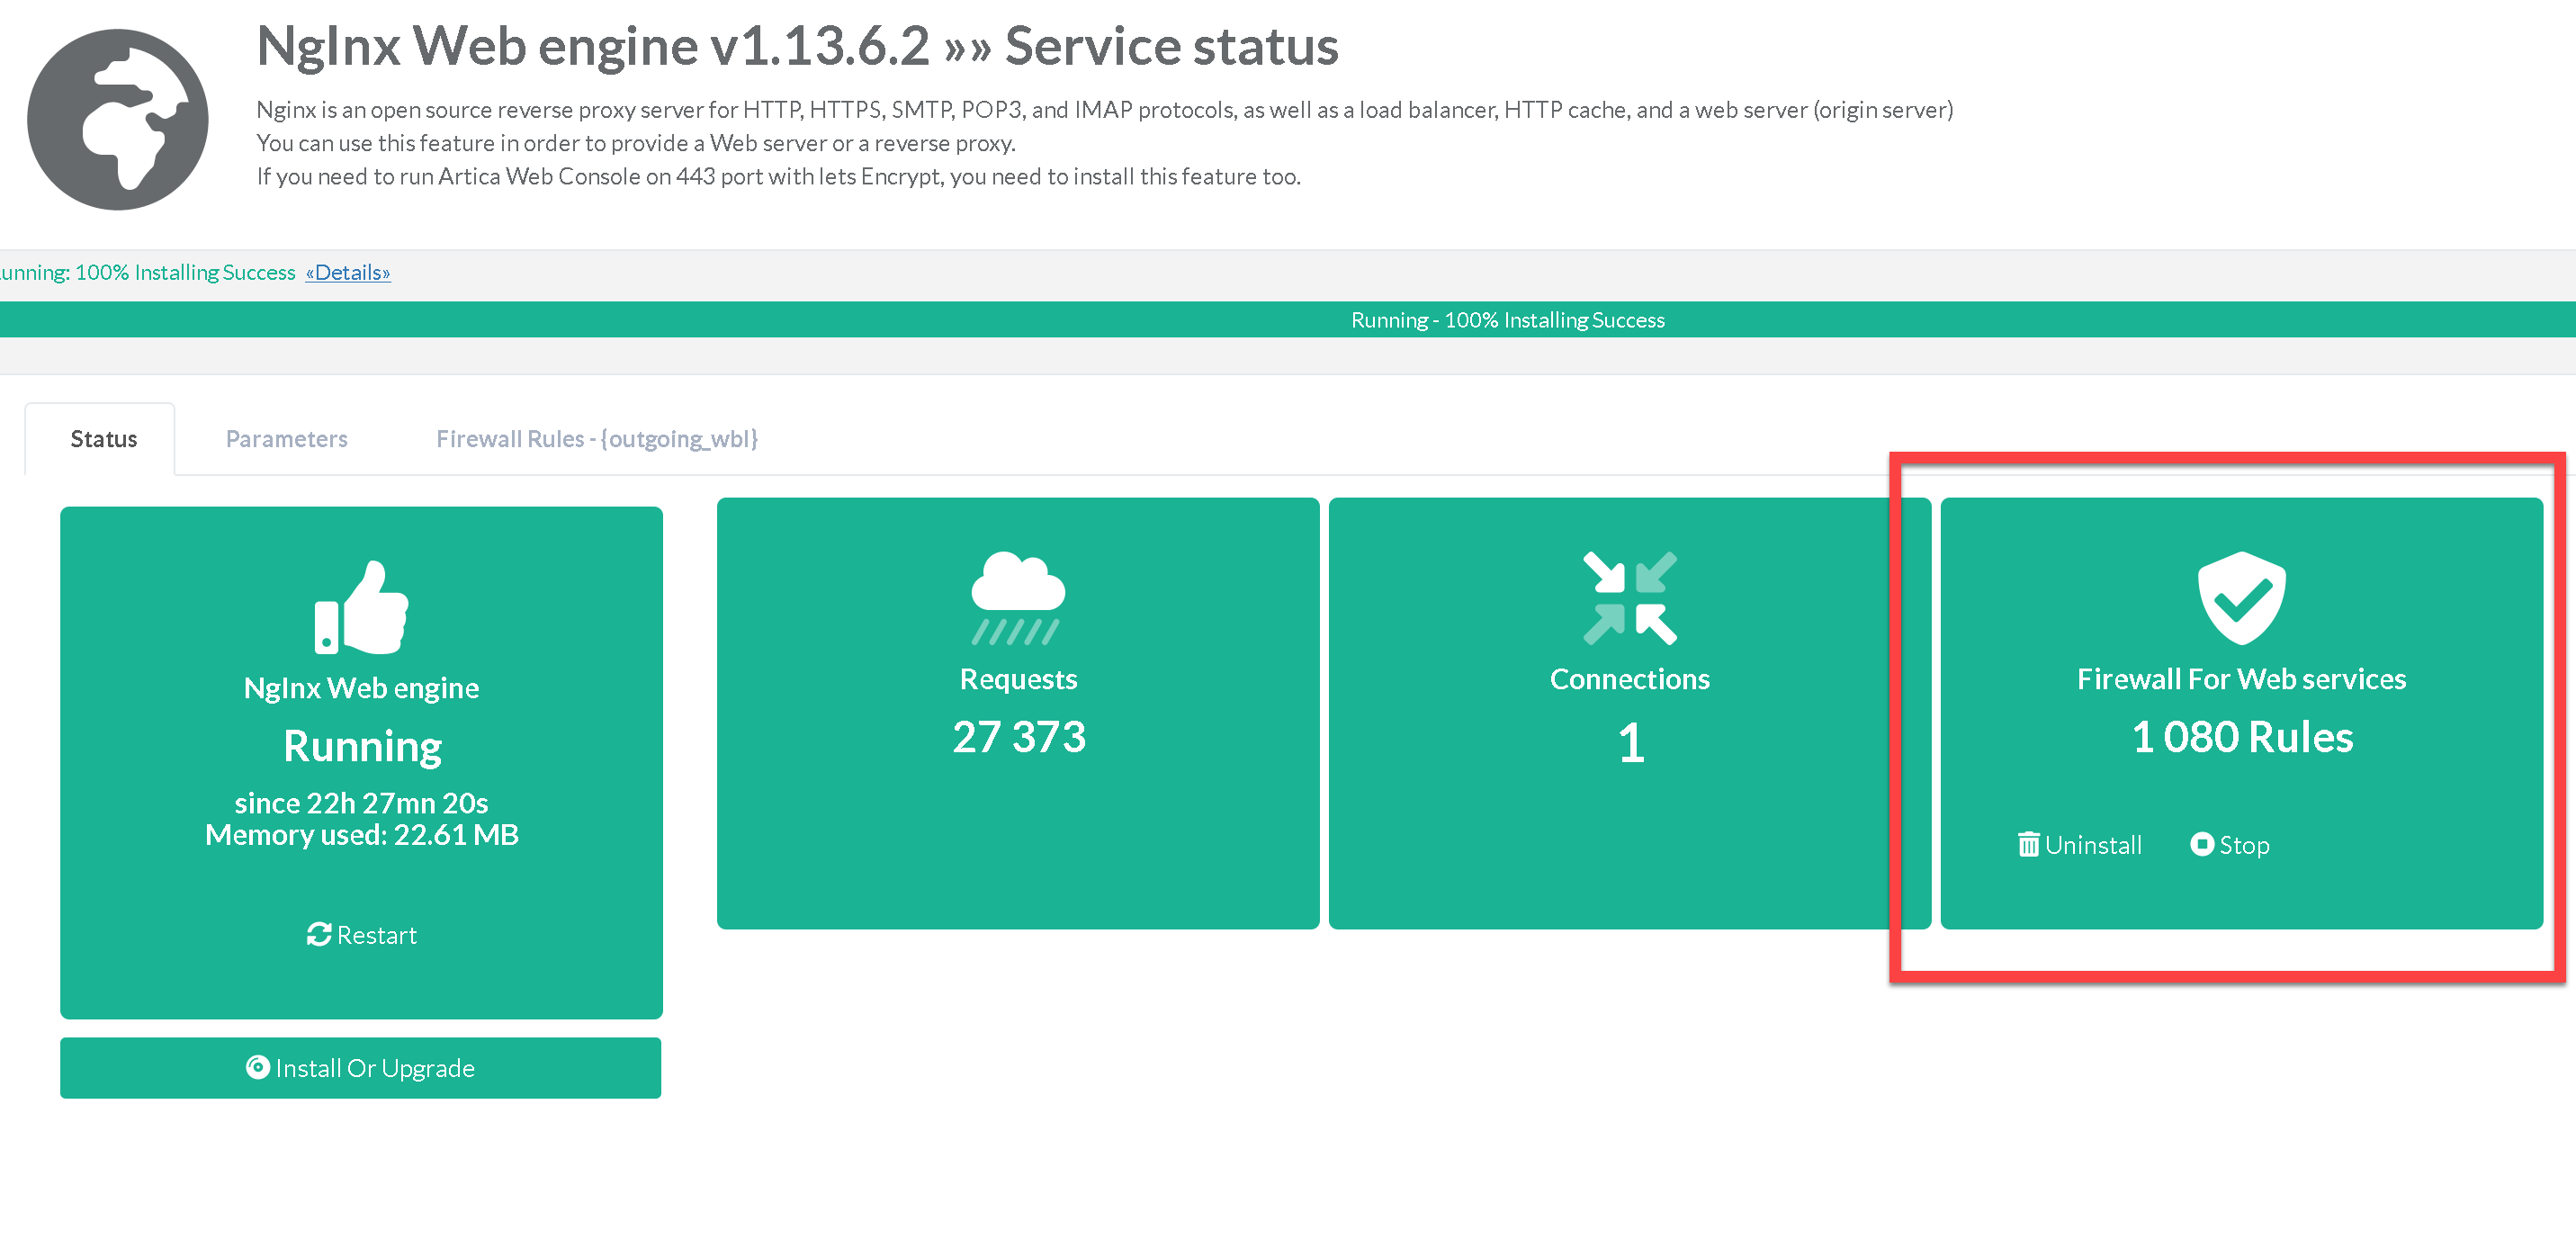This screenshot has width=2576, height=1248.
Task: Click the stop circle icon next to Stop
Action: 2201,844
